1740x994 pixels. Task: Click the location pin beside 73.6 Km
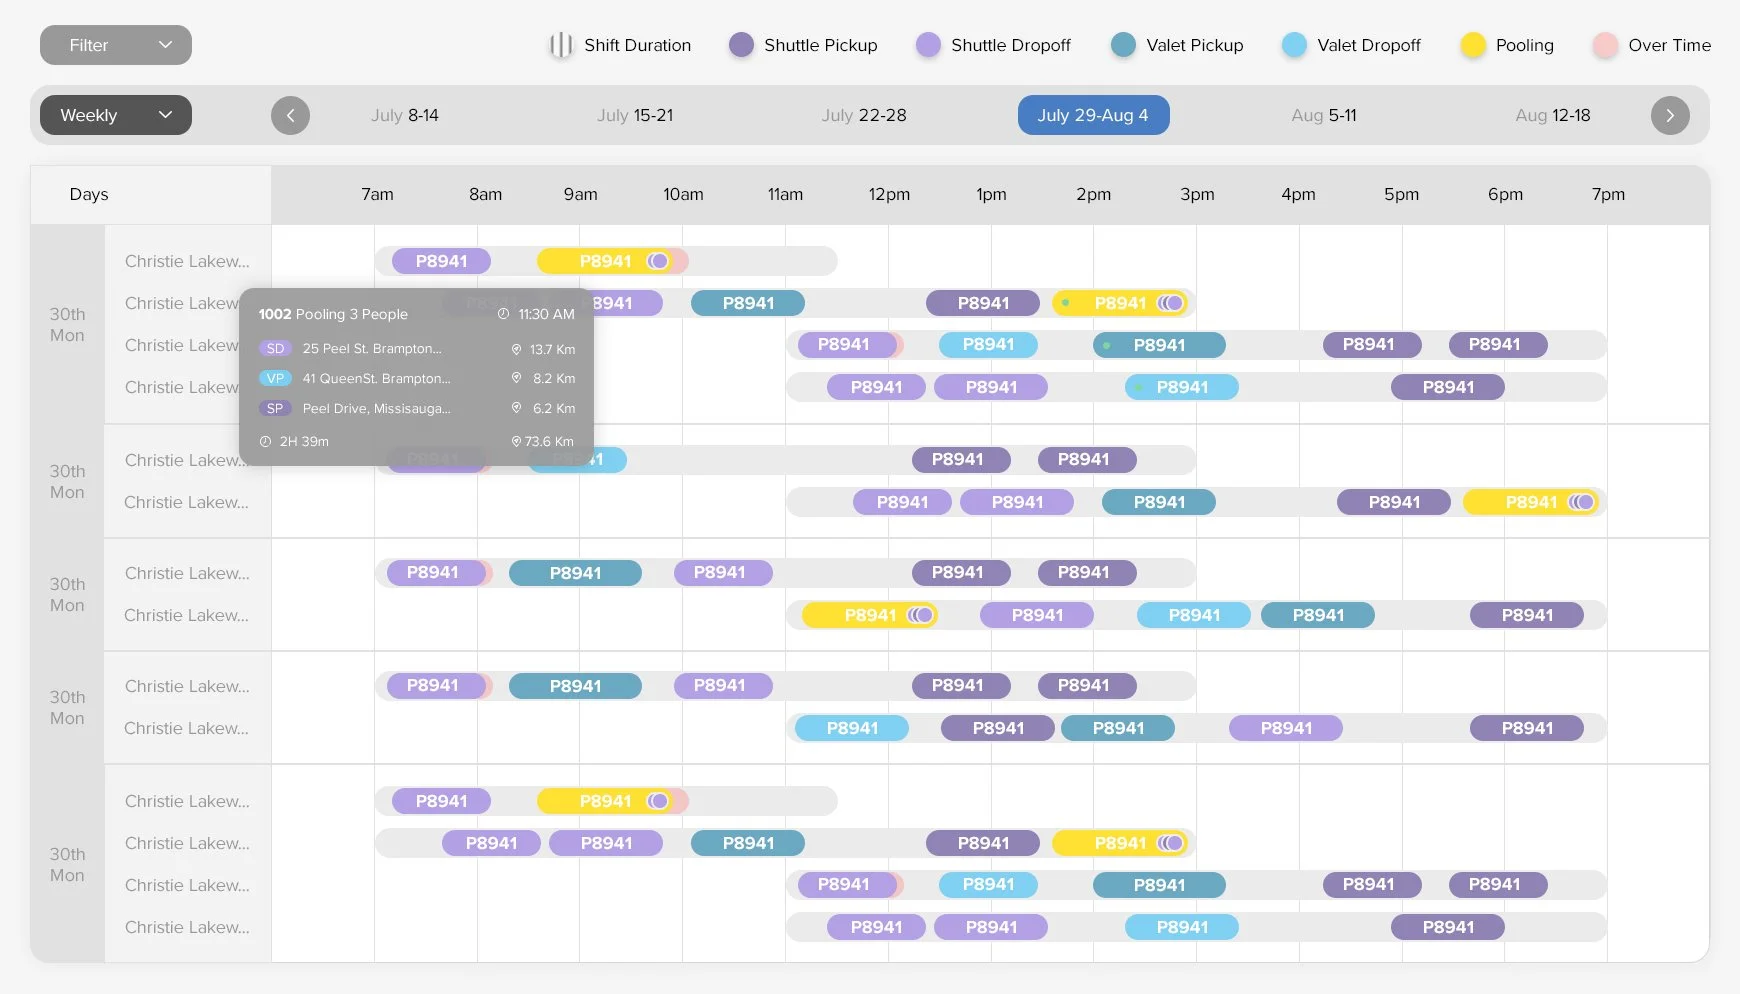tap(516, 441)
